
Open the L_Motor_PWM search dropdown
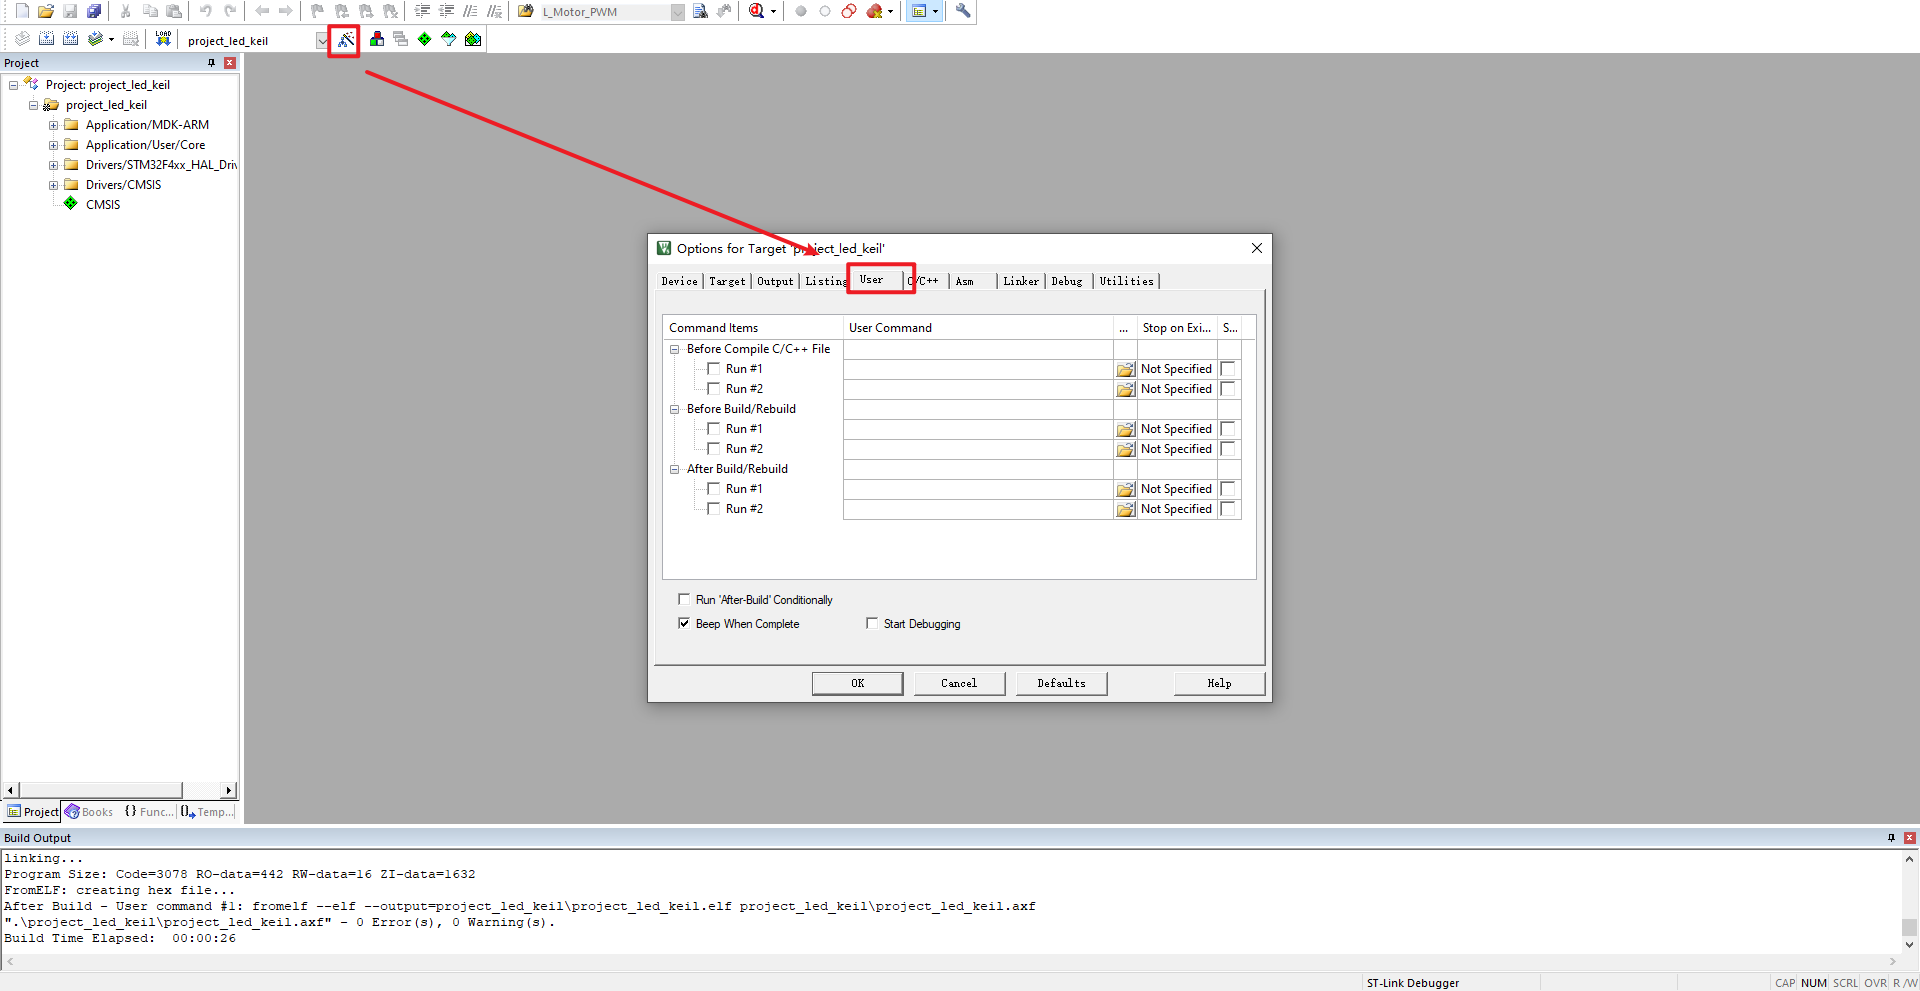click(x=678, y=12)
